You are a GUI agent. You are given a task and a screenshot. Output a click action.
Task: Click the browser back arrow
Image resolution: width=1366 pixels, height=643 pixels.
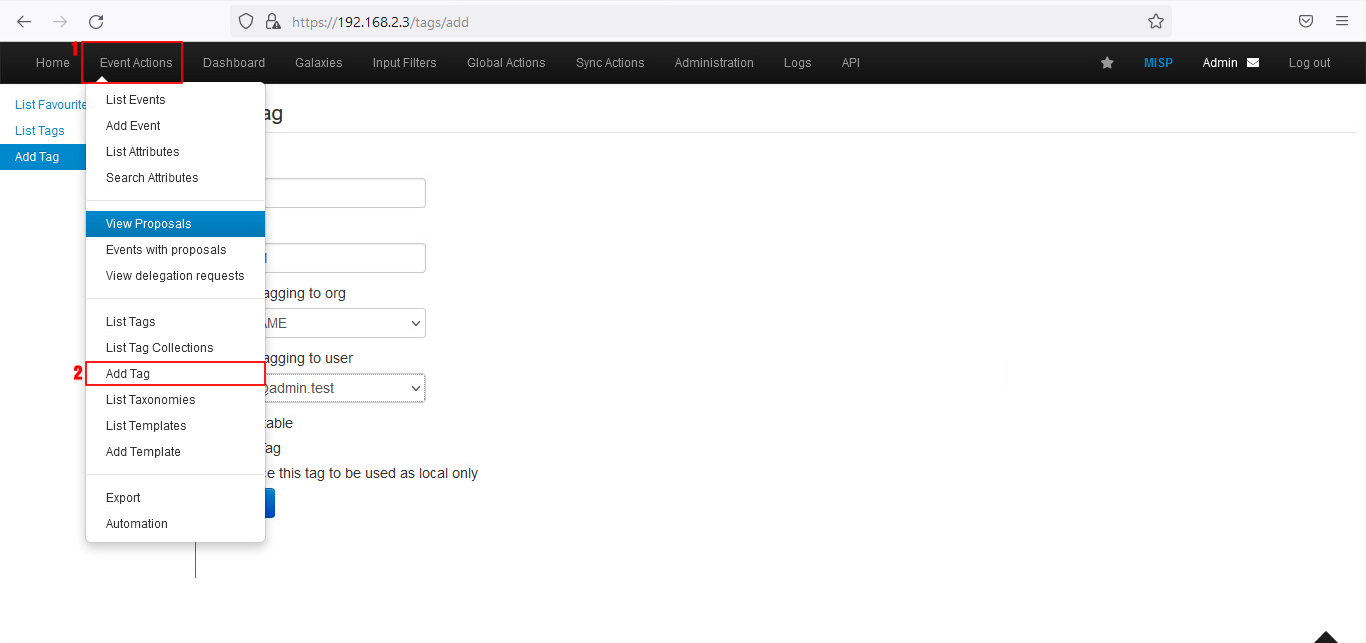24,21
